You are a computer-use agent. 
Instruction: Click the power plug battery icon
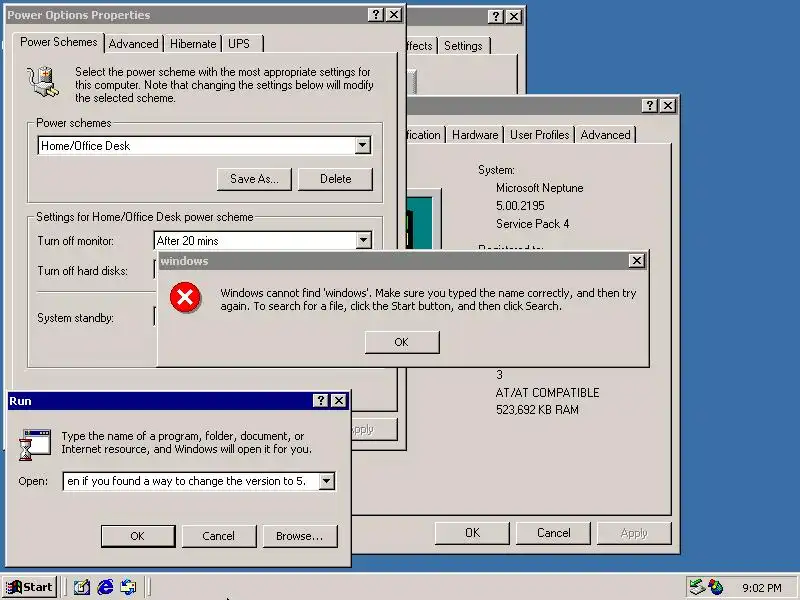click(43, 82)
